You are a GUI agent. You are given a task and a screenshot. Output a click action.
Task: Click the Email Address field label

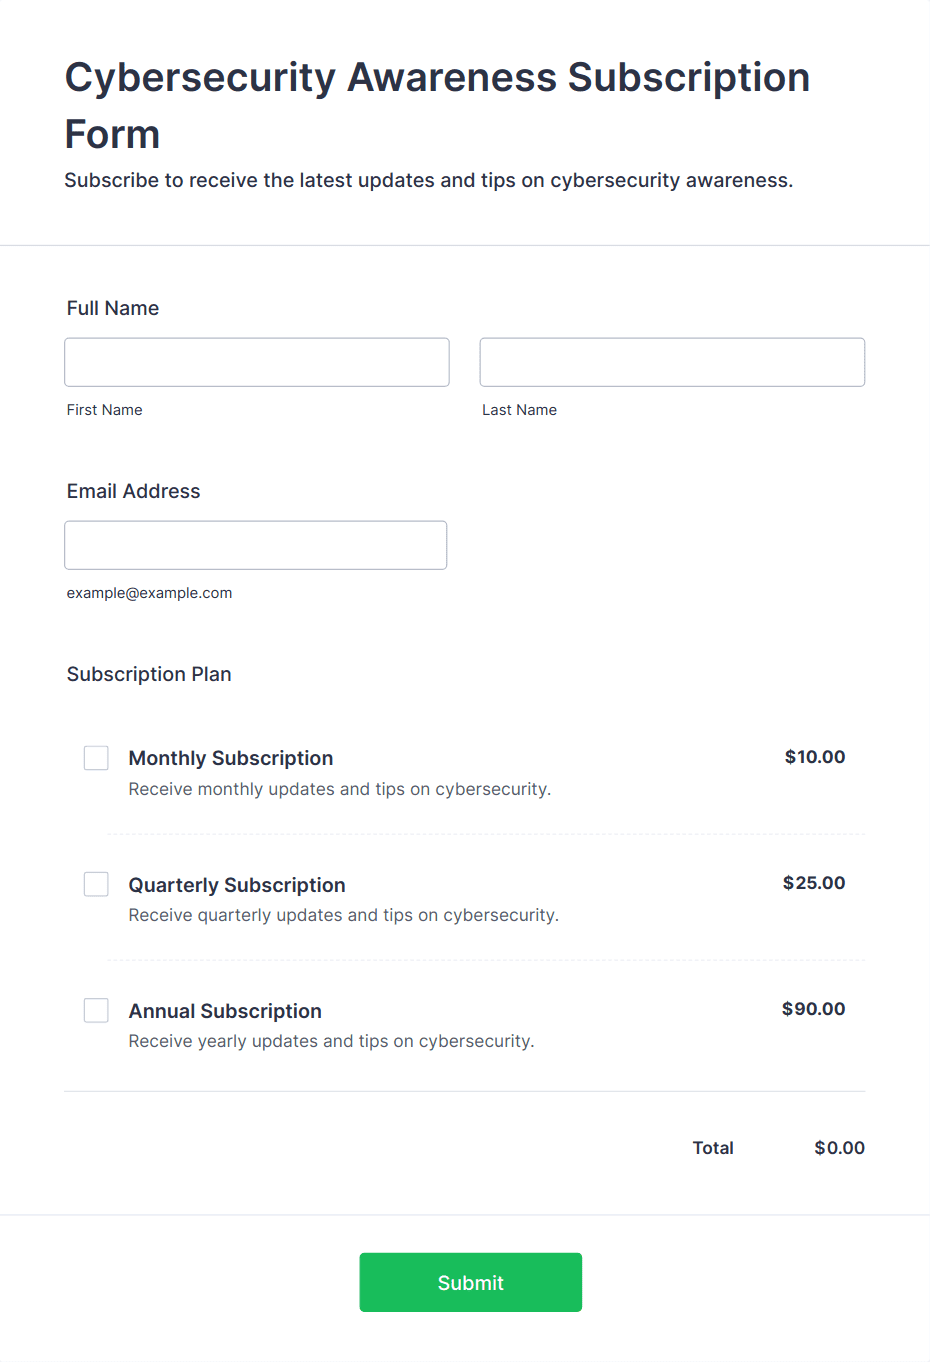134,491
